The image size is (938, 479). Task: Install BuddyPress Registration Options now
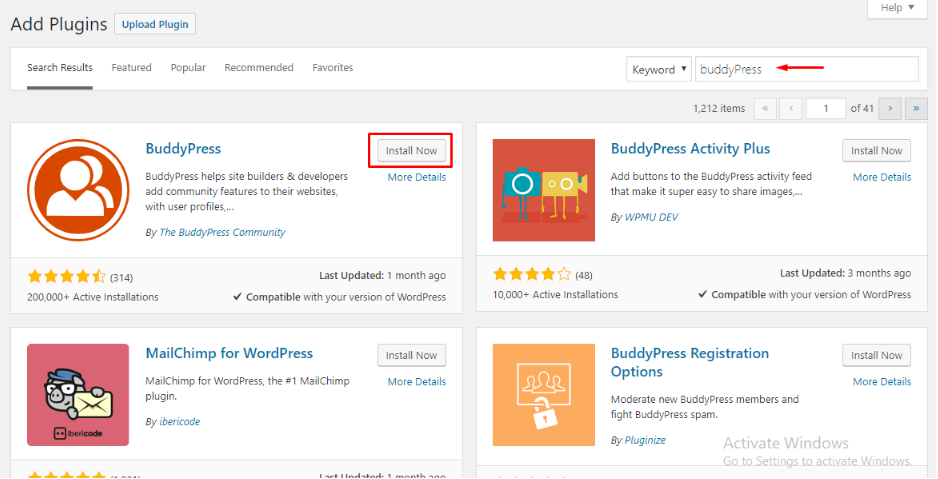(x=876, y=355)
